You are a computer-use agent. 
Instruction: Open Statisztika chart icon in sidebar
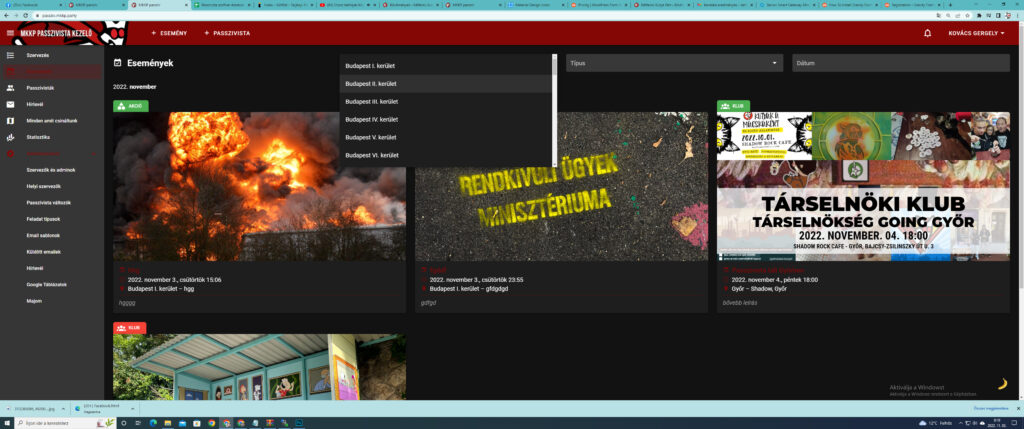(x=10, y=136)
